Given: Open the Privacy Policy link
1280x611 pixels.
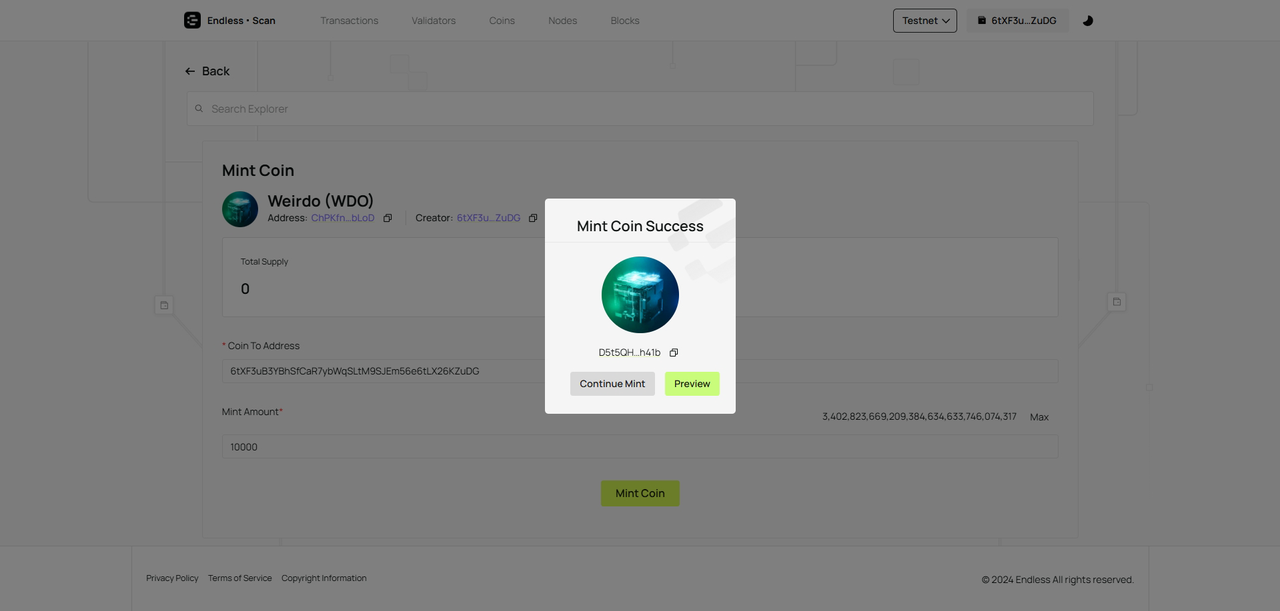Looking at the screenshot, I should pos(172,578).
